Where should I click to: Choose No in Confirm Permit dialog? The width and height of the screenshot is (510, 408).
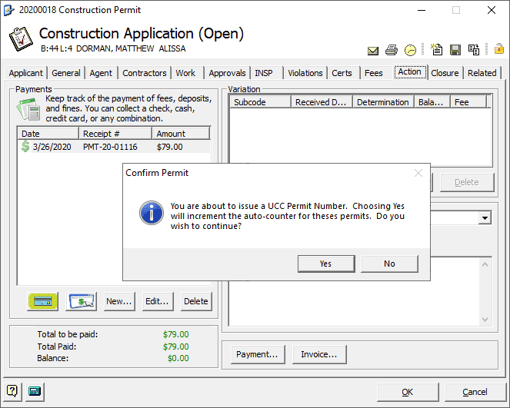click(389, 264)
